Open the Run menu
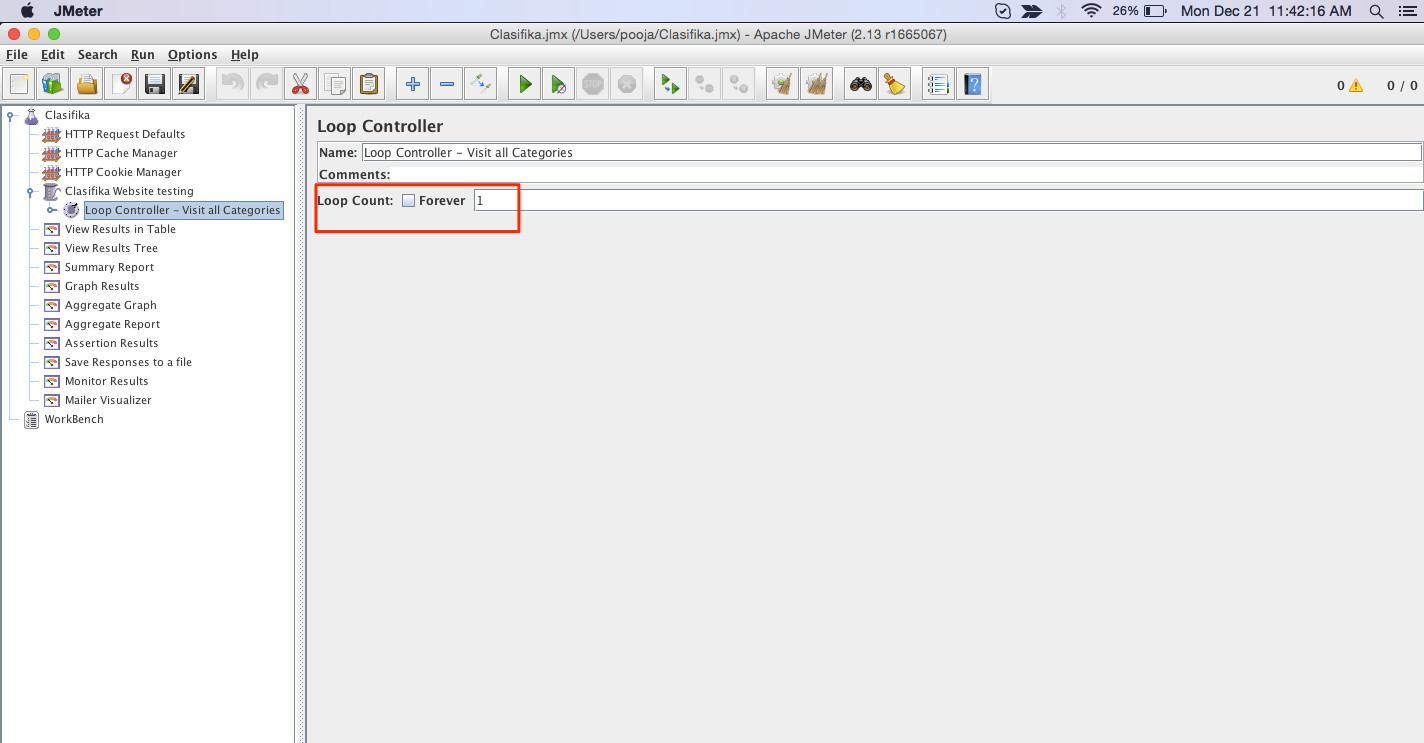This screenshot has height=743, width=1424. point(143,55)
